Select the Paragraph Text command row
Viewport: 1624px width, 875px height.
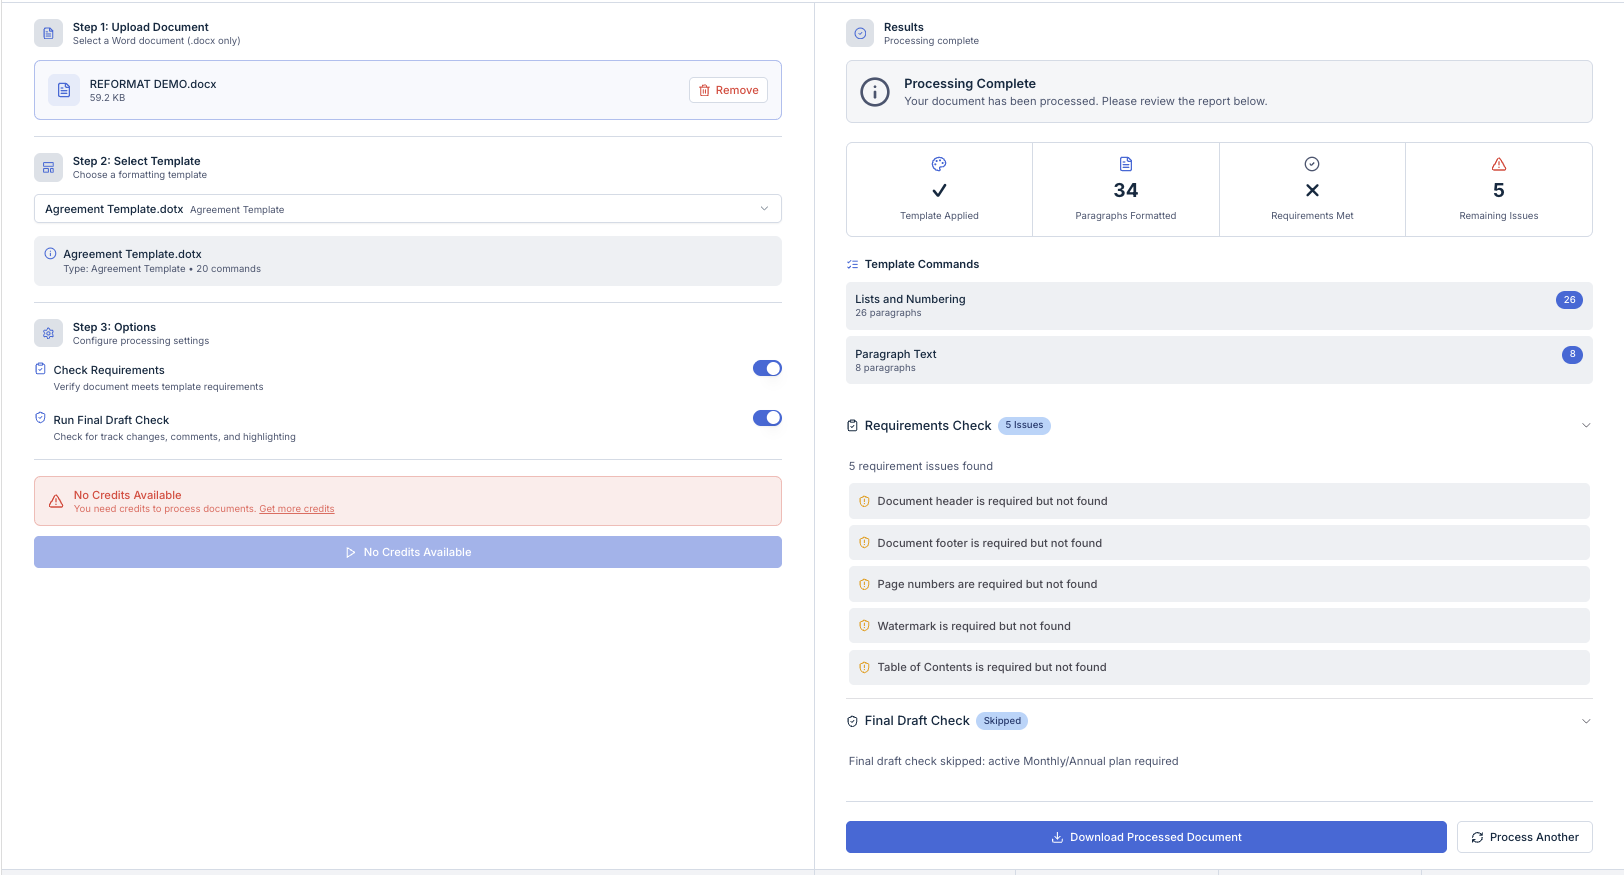(x=1218, y=360)
